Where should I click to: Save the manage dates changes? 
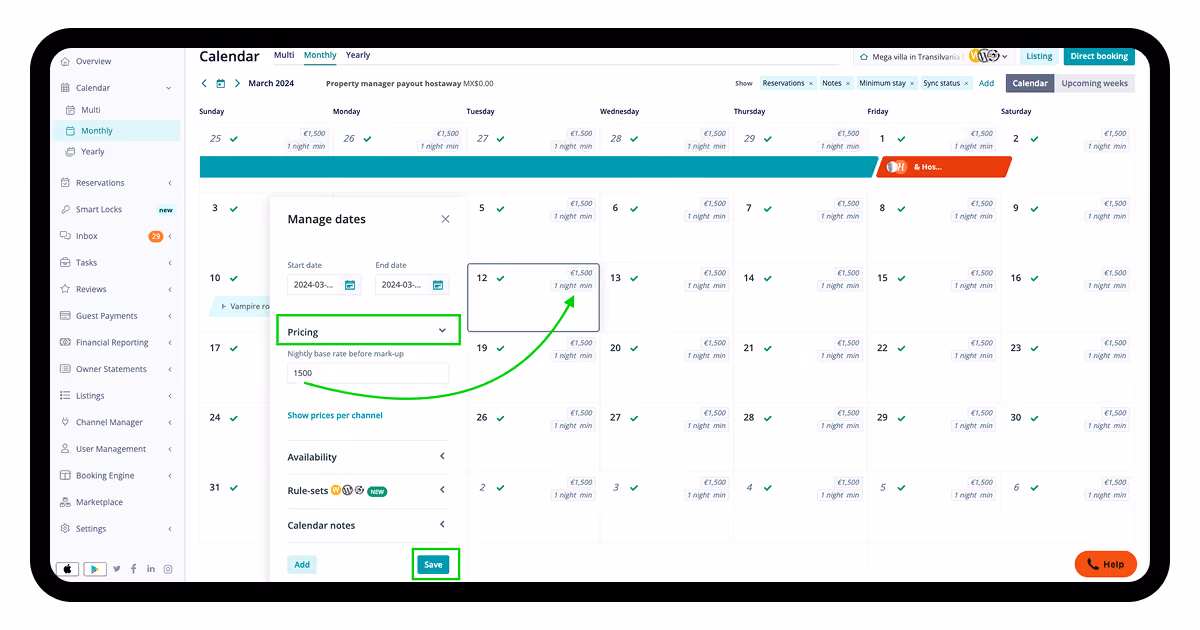[433, 565]
